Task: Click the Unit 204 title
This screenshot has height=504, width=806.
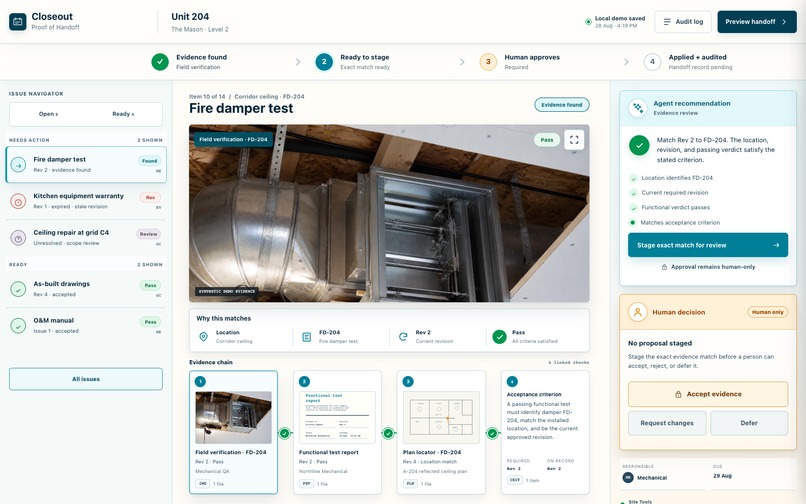Action: click(190, 16)
